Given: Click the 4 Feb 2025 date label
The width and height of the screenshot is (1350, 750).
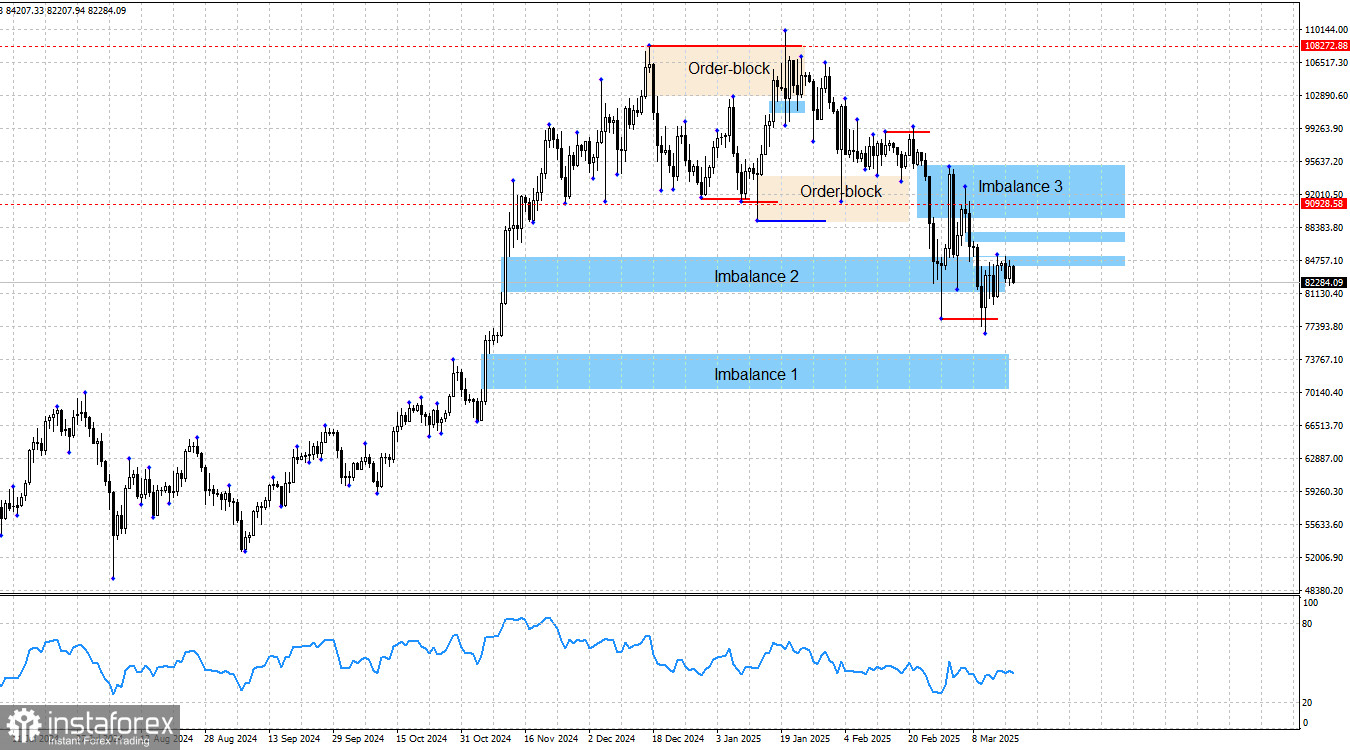Looking at the screenshot, I should (868, 739).
